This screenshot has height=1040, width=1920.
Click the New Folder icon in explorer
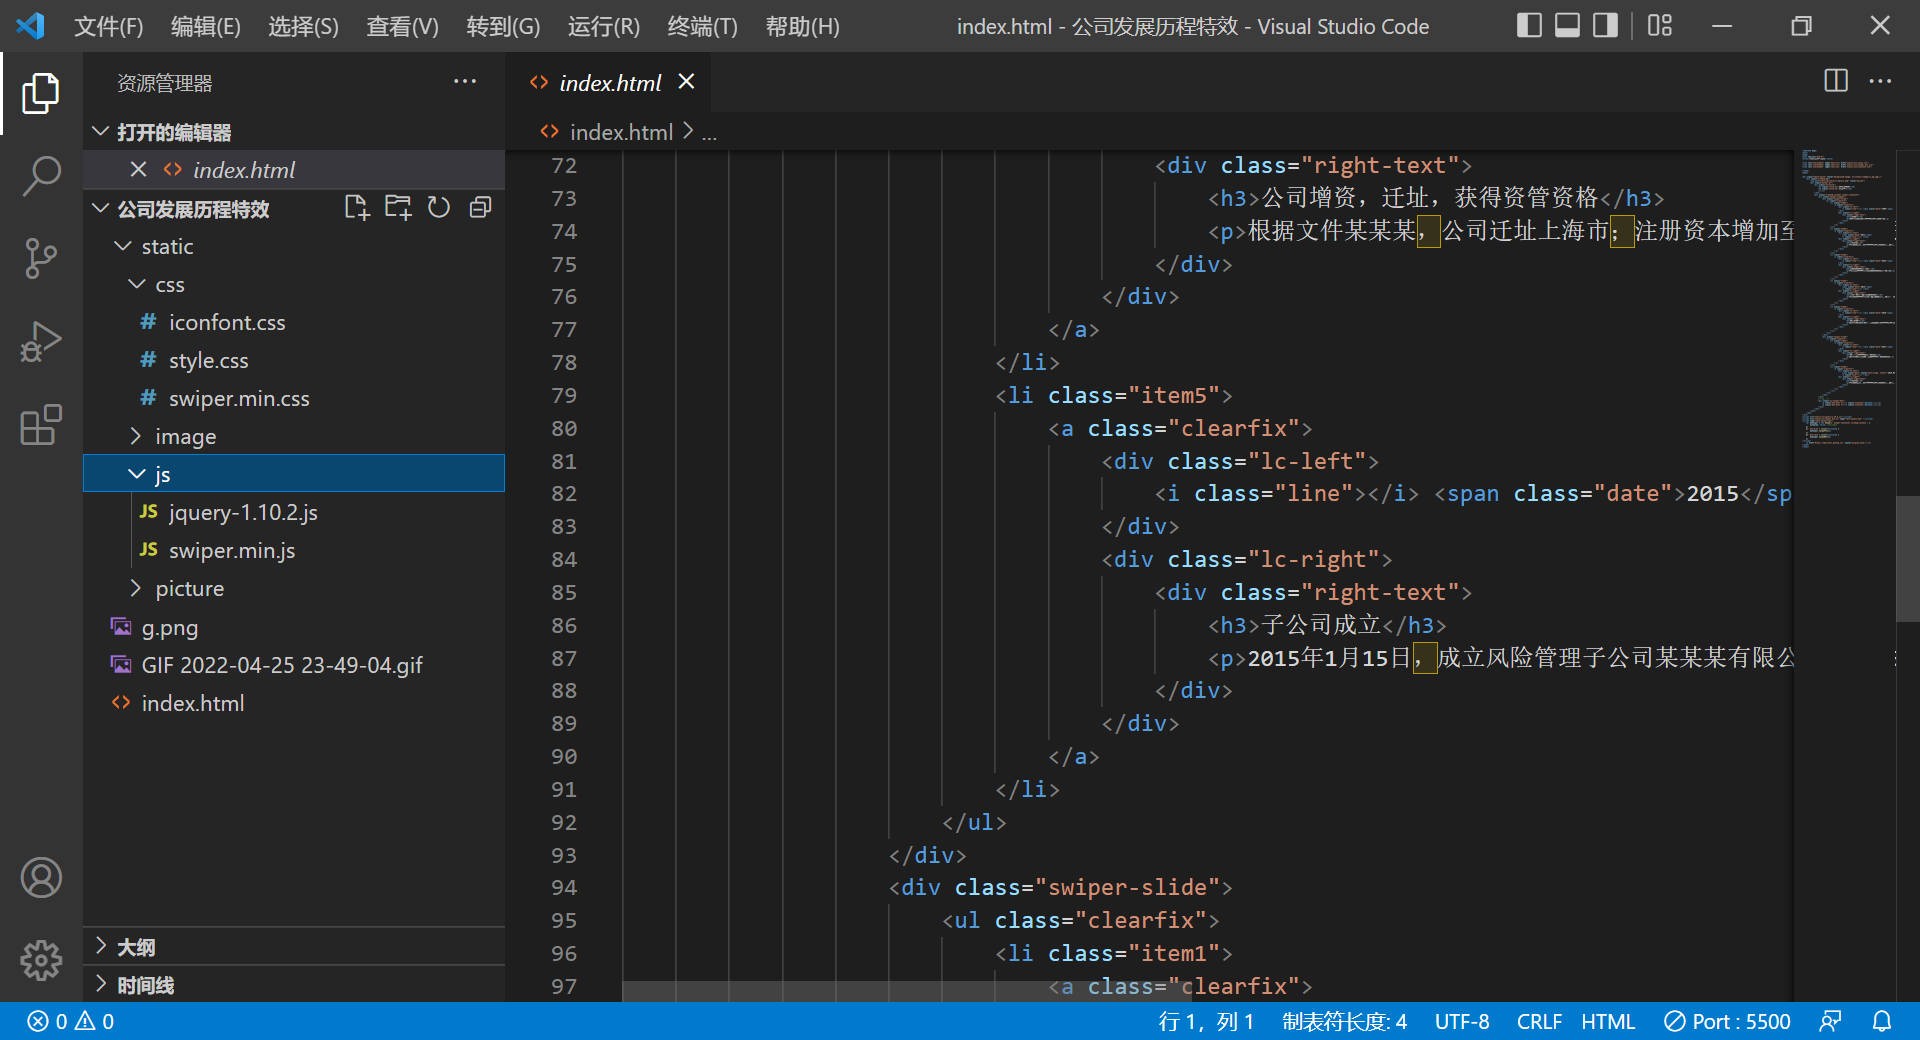point(398,208)
